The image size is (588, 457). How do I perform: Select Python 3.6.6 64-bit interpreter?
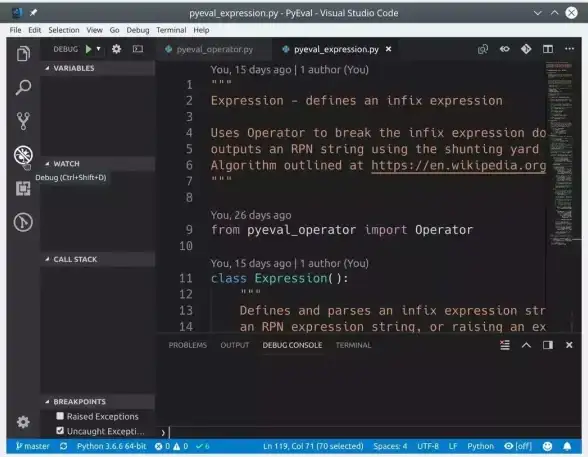111,446
